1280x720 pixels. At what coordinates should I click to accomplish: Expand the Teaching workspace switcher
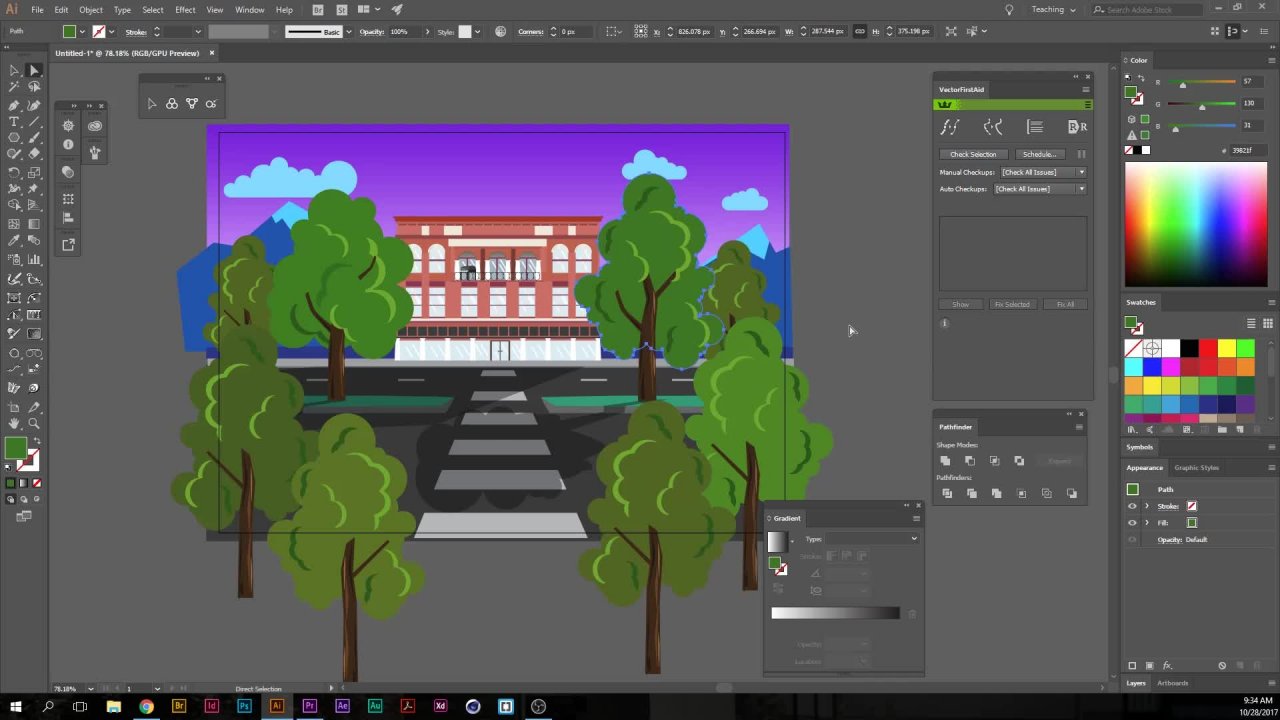[x=1053, y=10]
